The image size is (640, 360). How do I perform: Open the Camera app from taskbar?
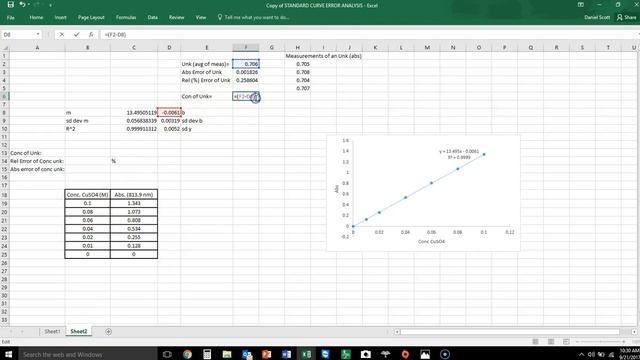coord(366,354)
